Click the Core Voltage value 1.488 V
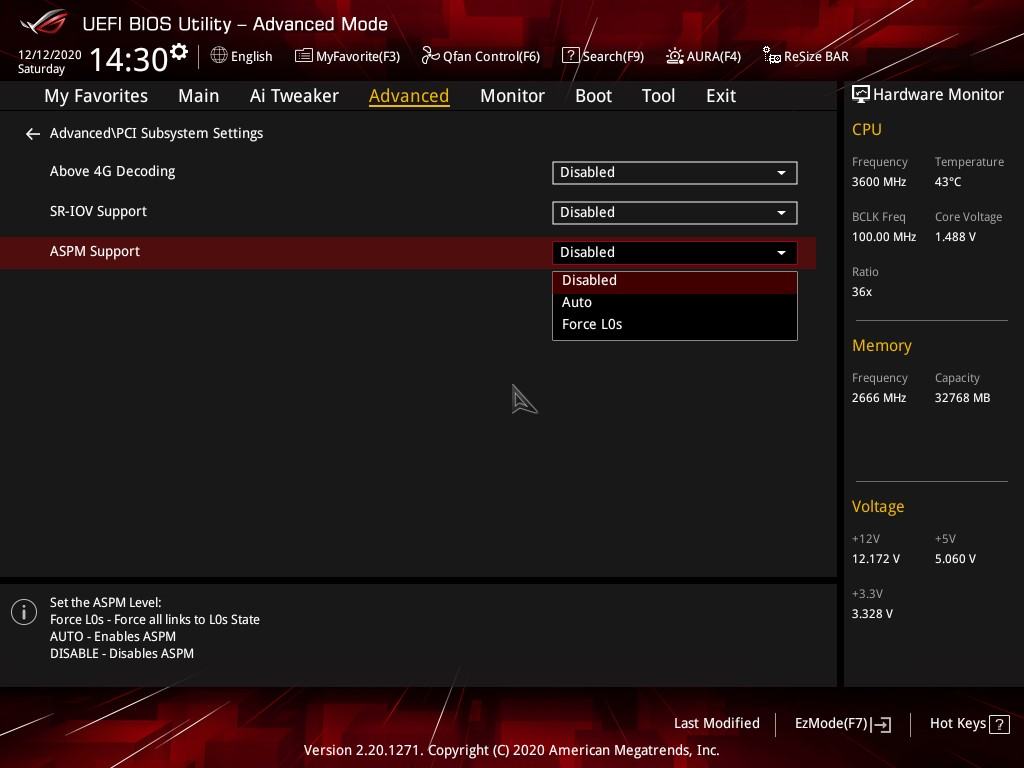The image size is (1024, 768). pos(955,237)
